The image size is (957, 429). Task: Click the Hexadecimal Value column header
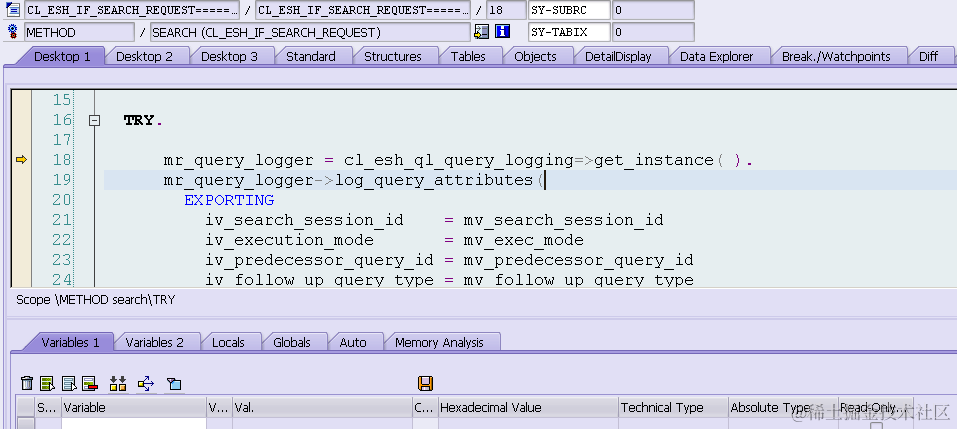point(529,408)
